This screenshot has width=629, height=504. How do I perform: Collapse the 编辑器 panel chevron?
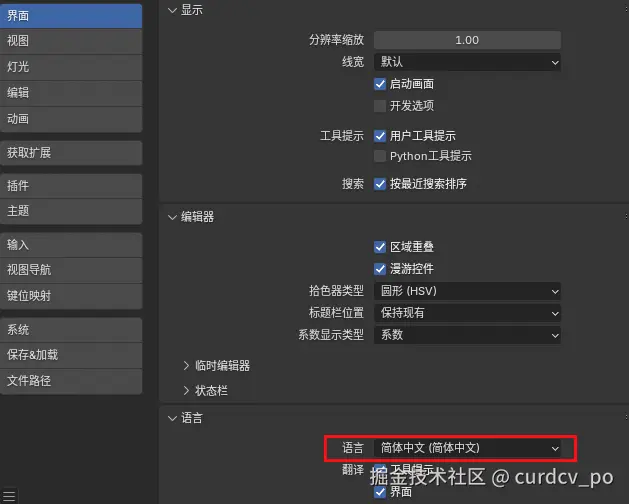pyautogui.click(x=172, y=217)
